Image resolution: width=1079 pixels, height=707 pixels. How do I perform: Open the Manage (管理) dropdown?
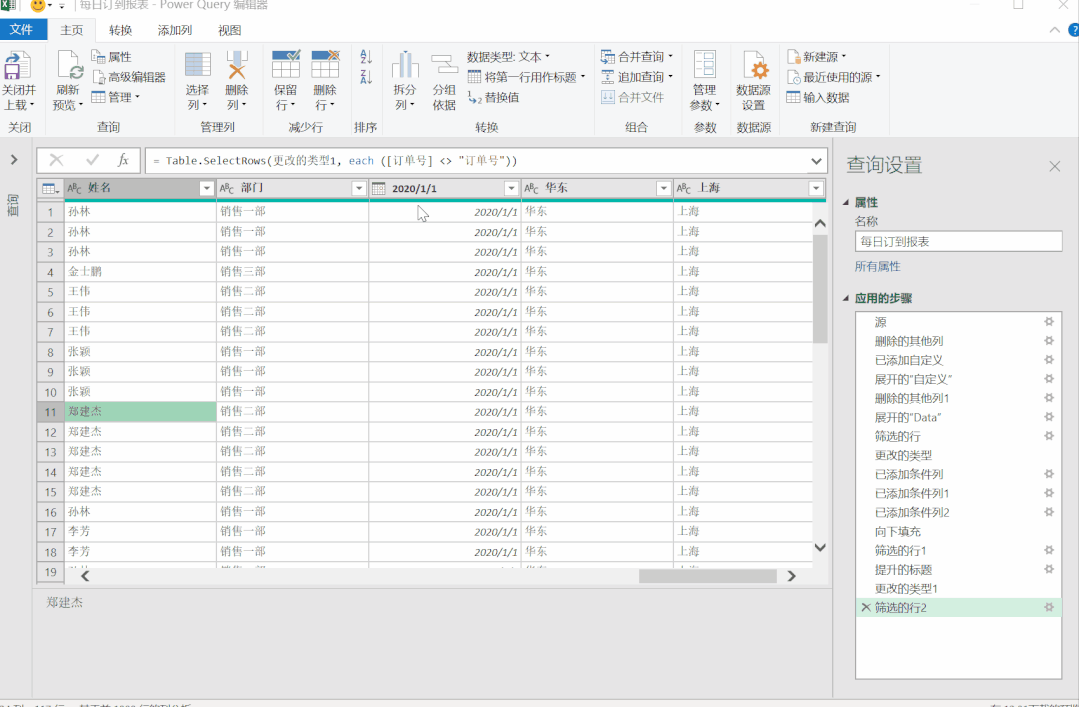(116, 97)
